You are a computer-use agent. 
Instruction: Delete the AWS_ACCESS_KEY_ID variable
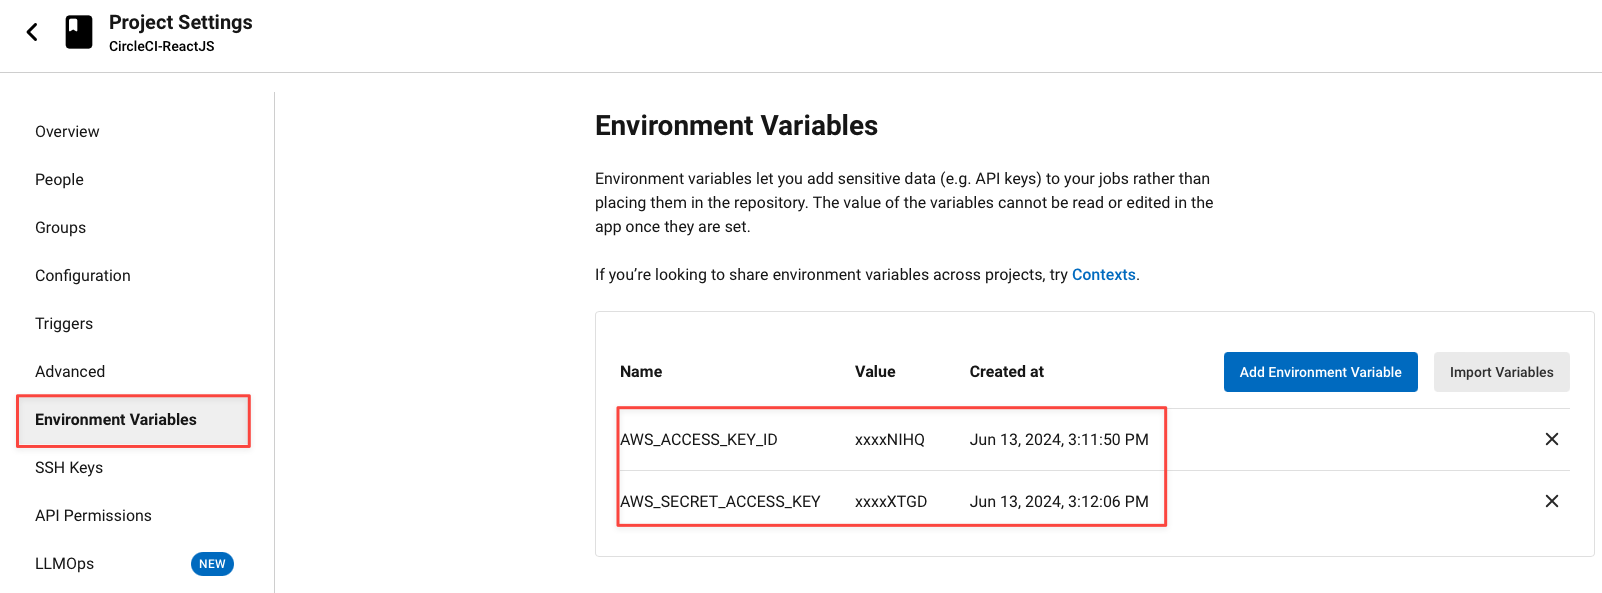[1551, 439]
